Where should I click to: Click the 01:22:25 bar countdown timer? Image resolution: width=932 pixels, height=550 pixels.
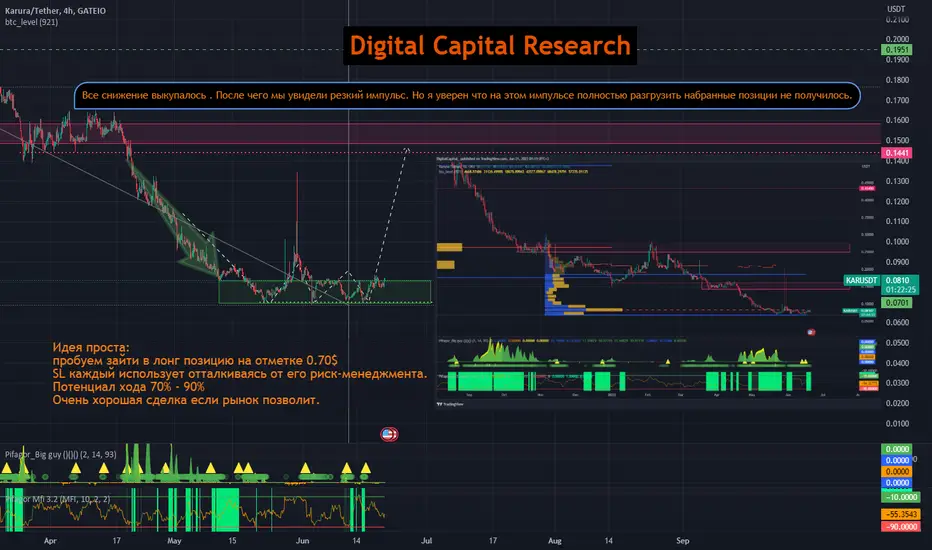[898, 290]
